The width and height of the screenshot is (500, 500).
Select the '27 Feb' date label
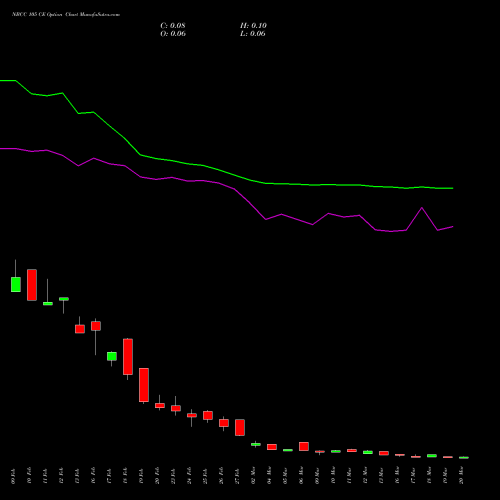[x=237, y=476]
